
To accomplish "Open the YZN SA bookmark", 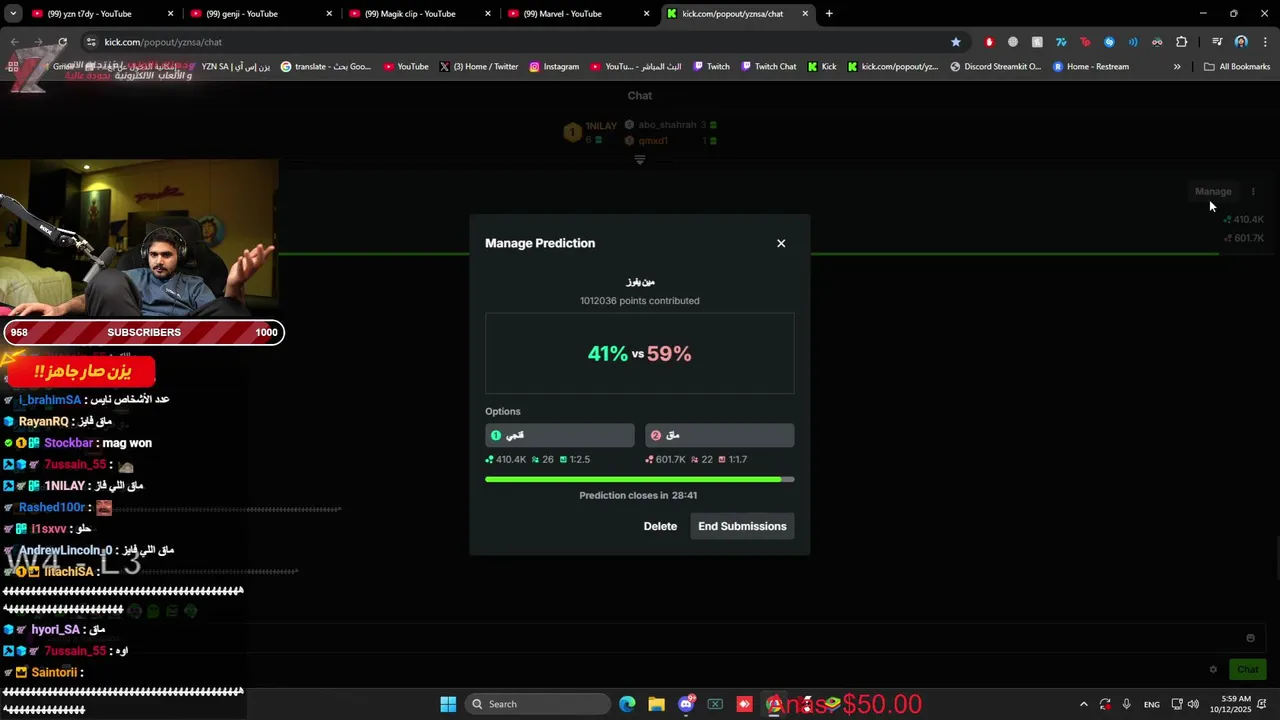I will point(235,67).
